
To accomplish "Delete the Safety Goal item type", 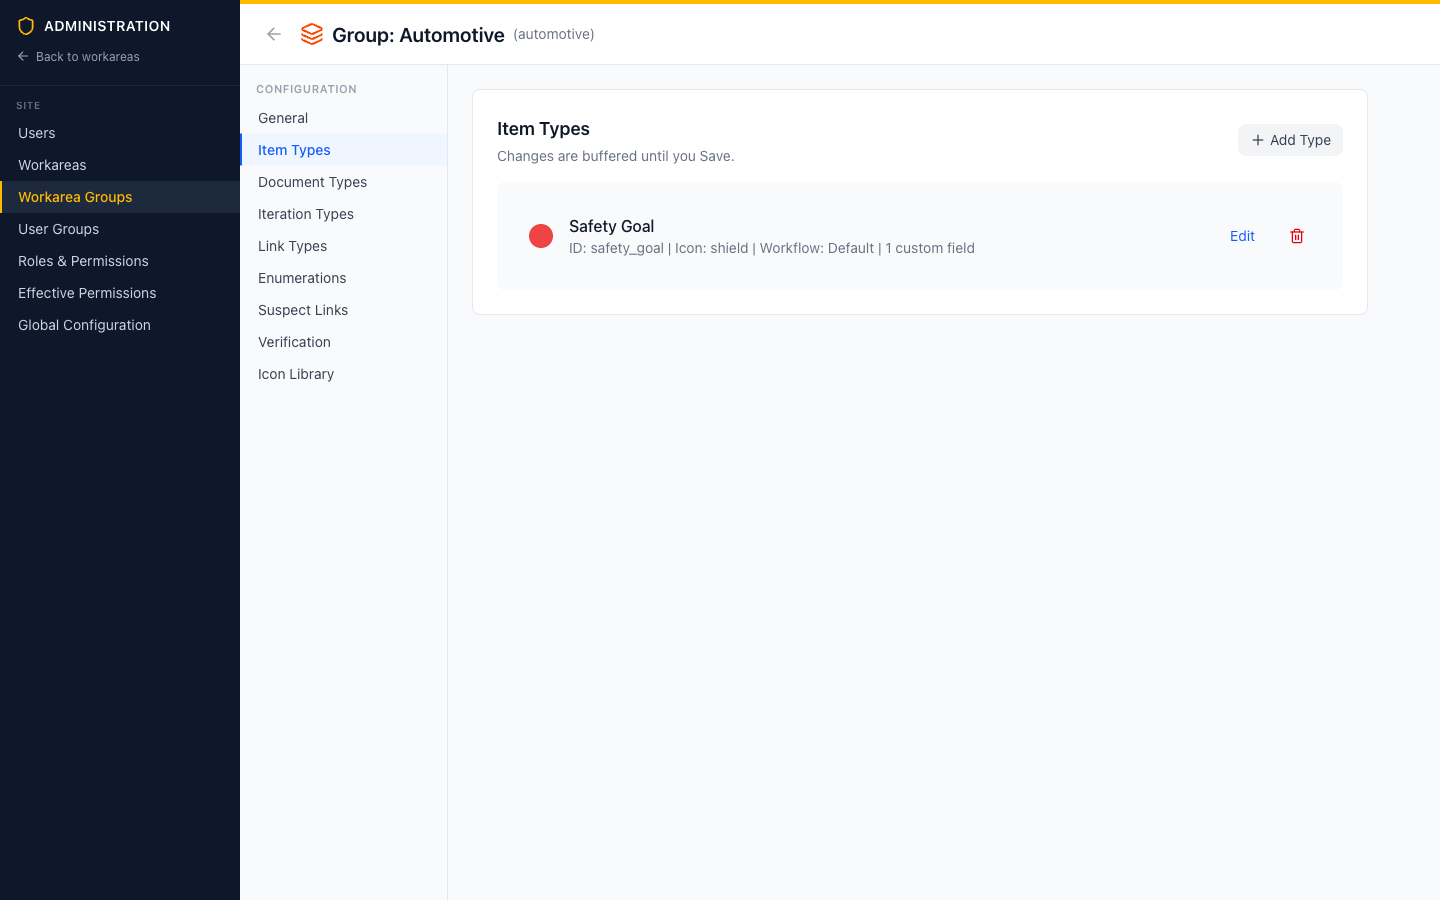I will (x=1297, y=236).
